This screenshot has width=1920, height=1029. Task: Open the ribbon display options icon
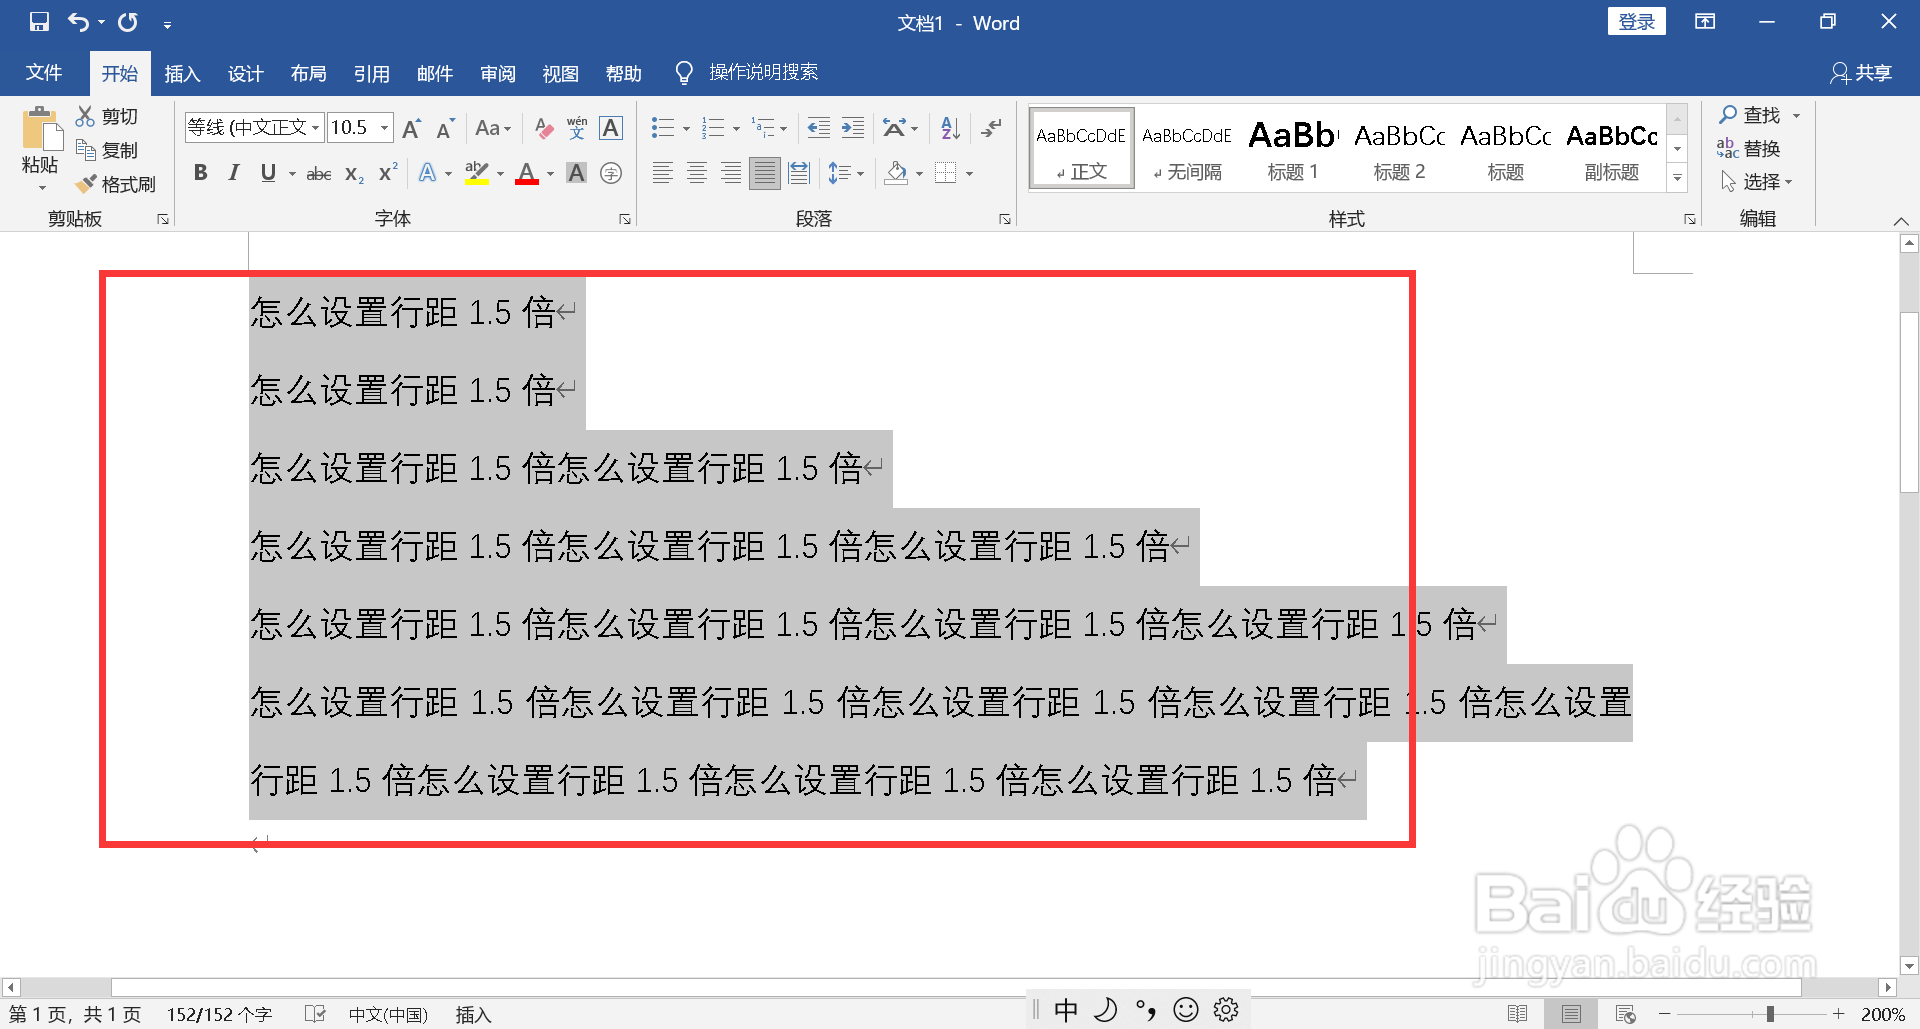(x=1705, y=22)
